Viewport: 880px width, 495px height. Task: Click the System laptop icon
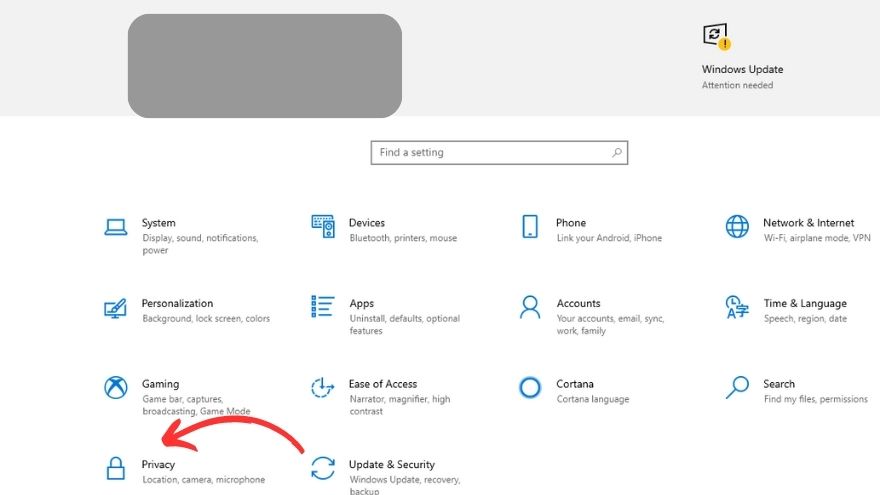(x=116, y=227)
